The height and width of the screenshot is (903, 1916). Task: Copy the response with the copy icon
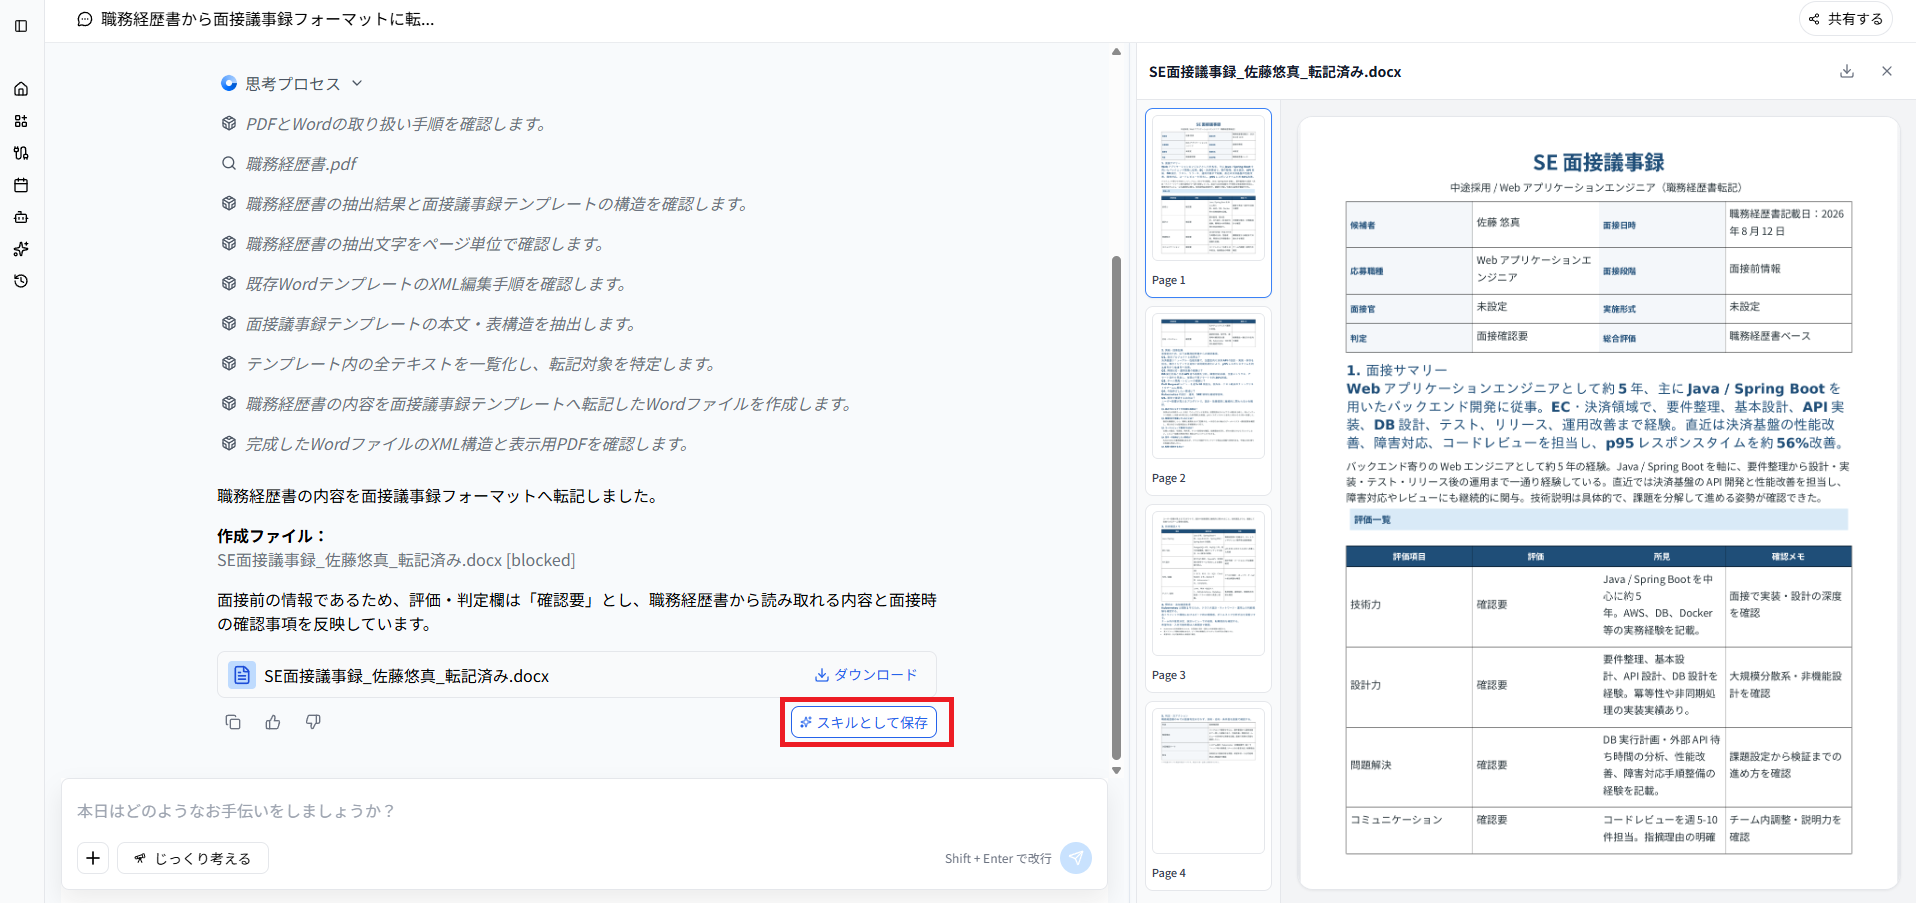[233, 722]
